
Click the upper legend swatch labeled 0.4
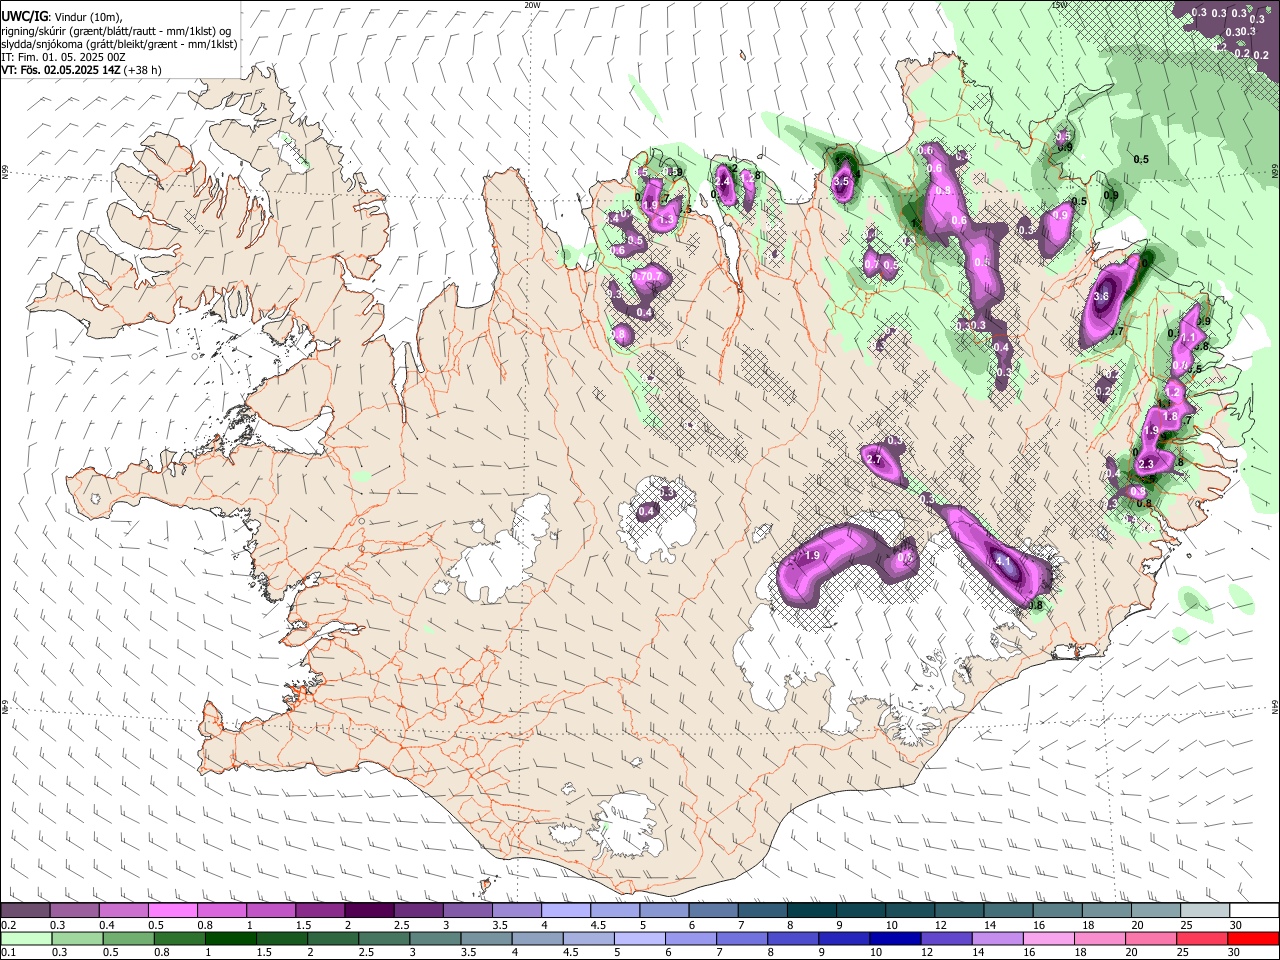[x=123, y=910]
